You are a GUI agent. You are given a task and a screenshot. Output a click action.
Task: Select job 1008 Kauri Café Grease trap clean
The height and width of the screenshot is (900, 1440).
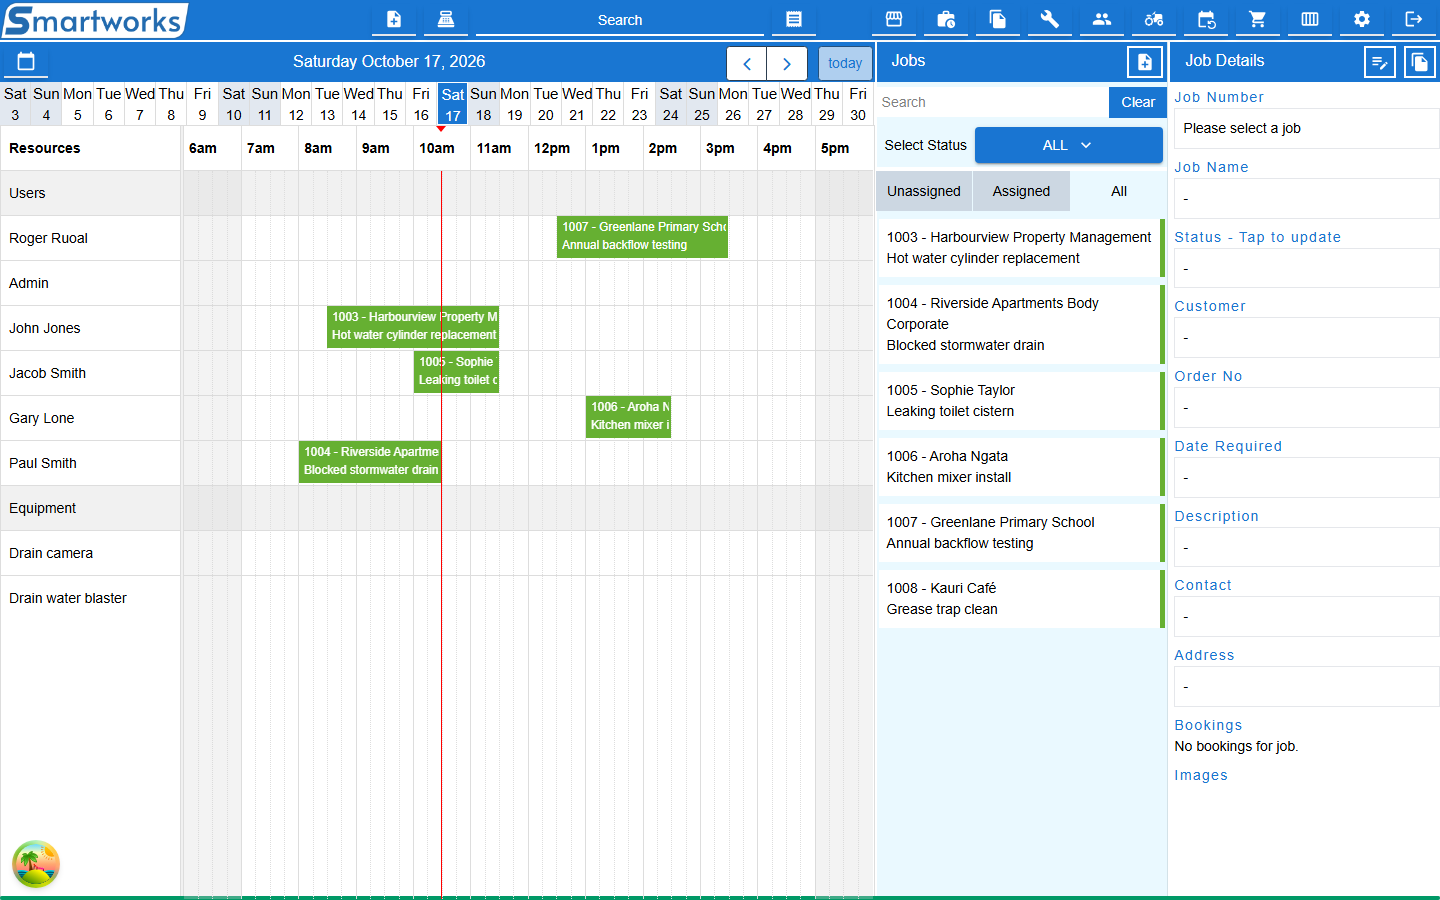coord(1021,599)
